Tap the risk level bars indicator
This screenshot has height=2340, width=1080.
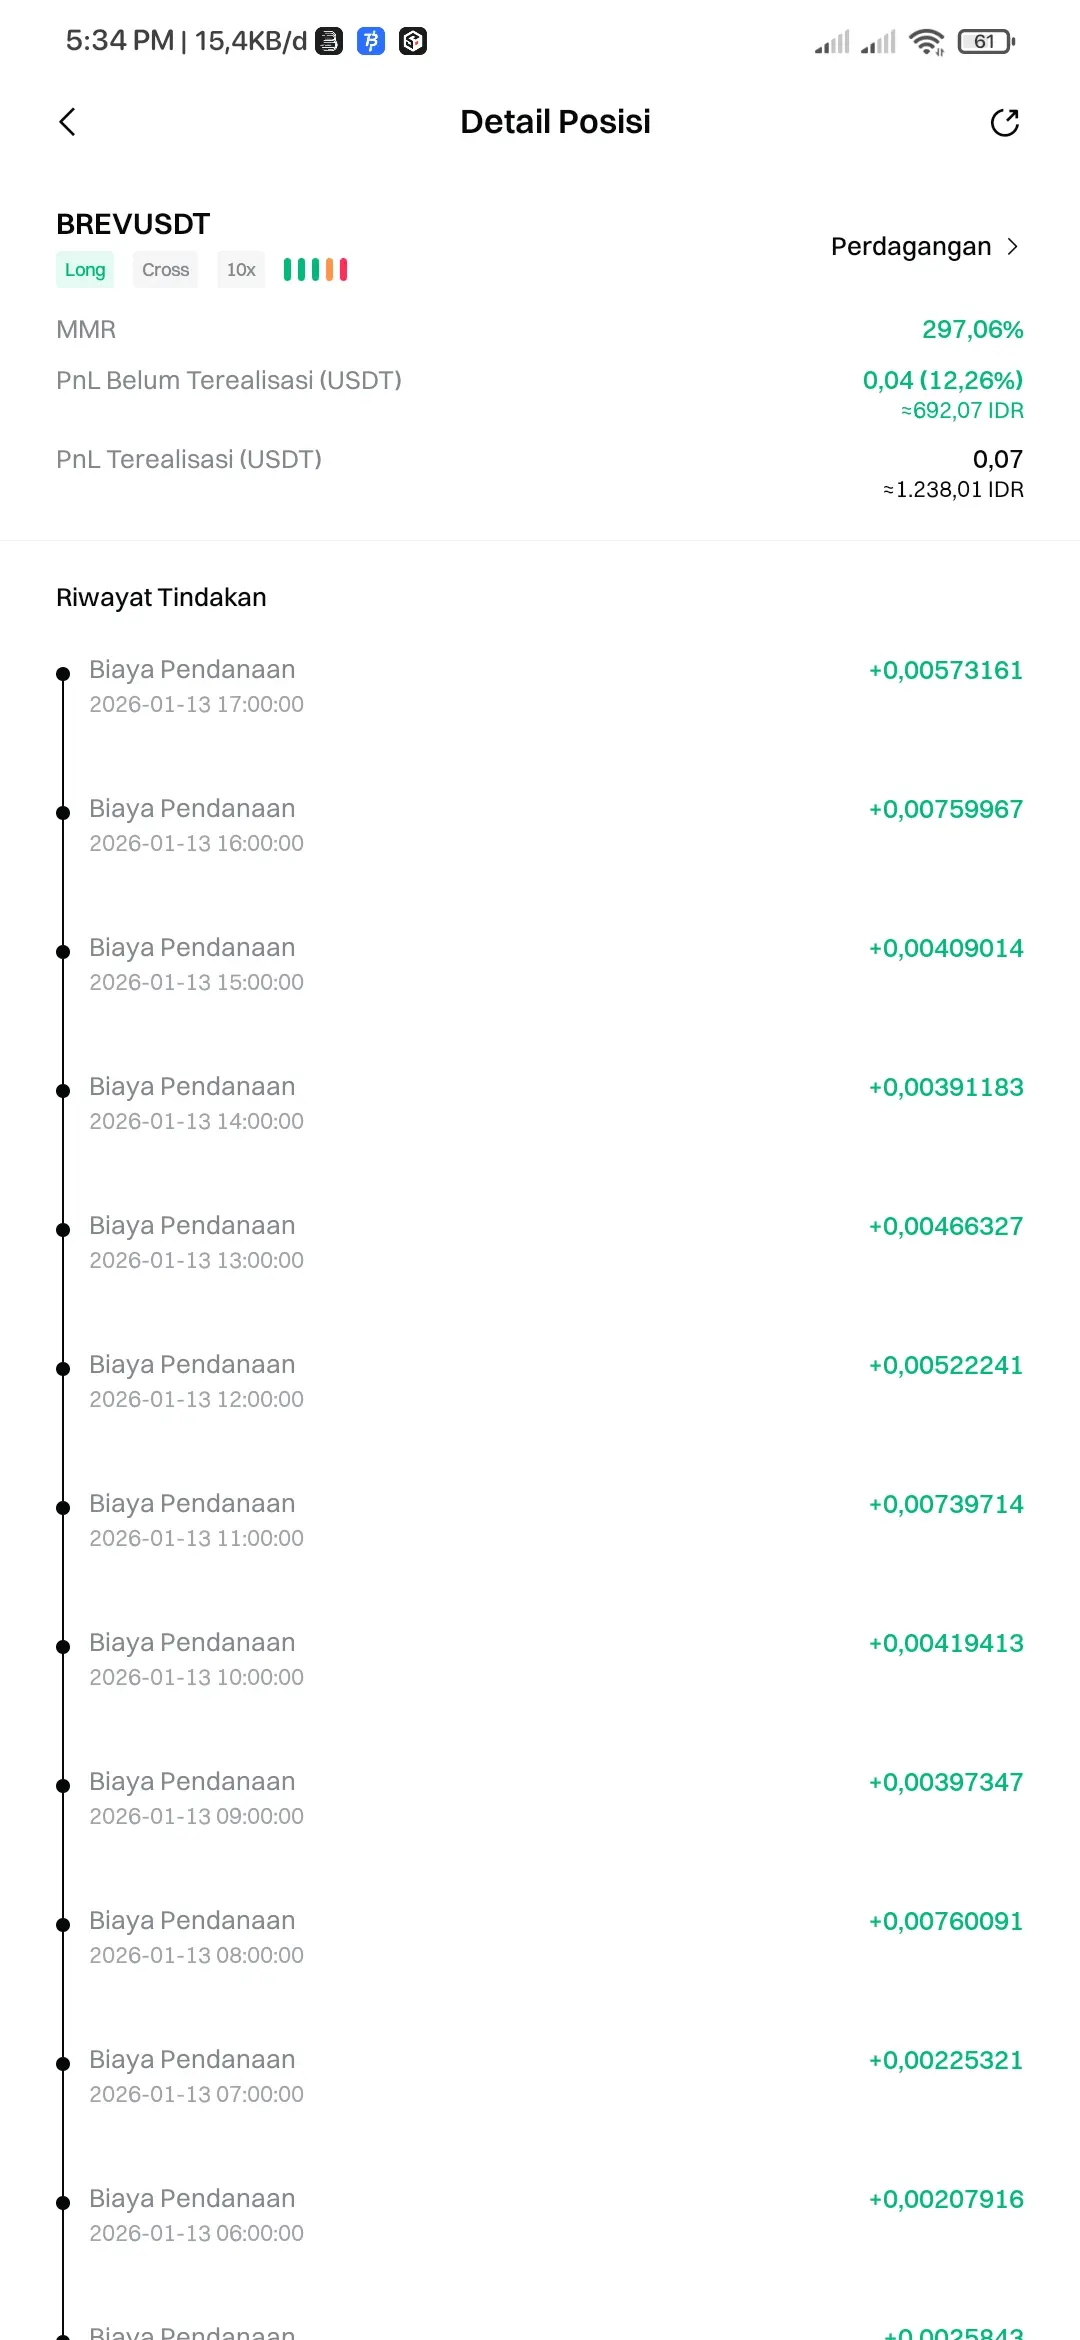[315, 269]
